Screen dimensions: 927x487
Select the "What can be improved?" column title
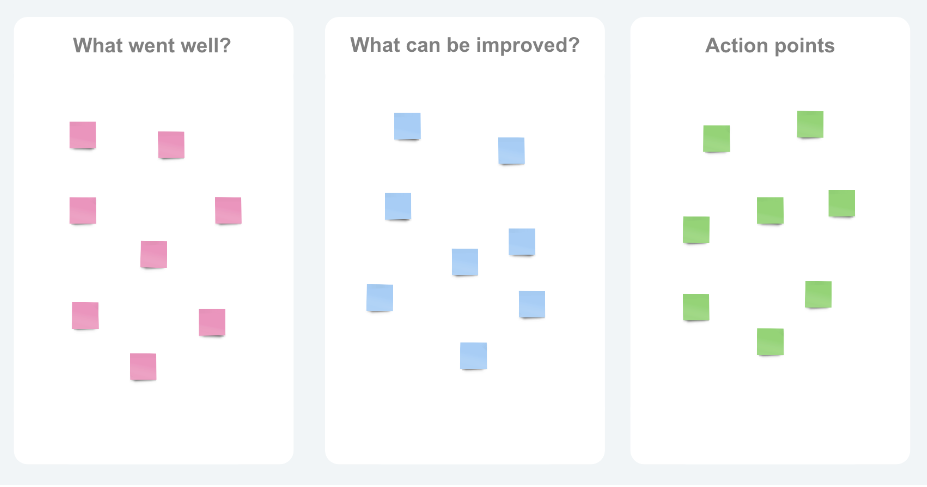464,46
